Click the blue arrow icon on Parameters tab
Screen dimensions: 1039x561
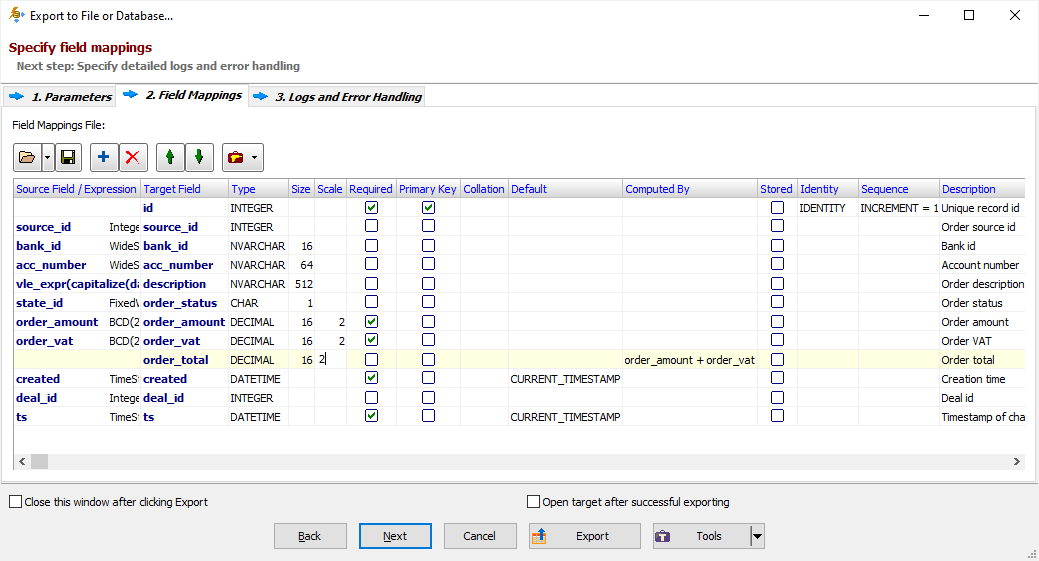tap(17, 97)
